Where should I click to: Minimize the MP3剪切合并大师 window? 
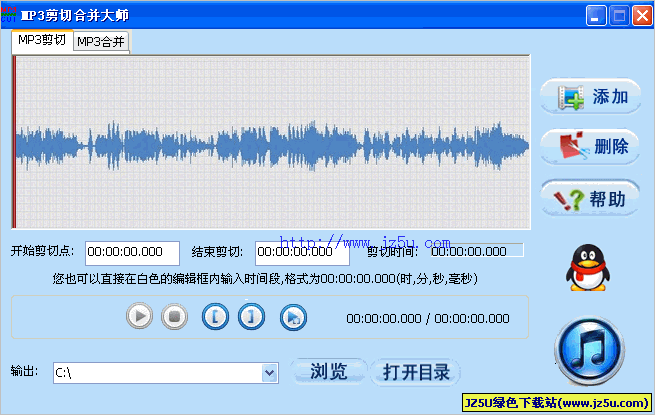(596, 16)
